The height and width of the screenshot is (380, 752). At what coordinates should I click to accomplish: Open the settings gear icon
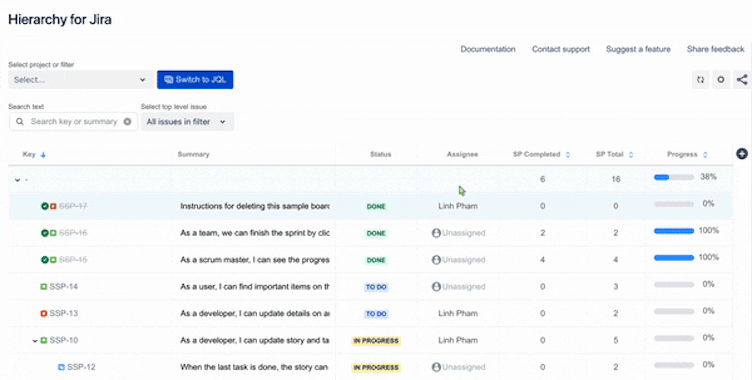(x=721, y=80)
